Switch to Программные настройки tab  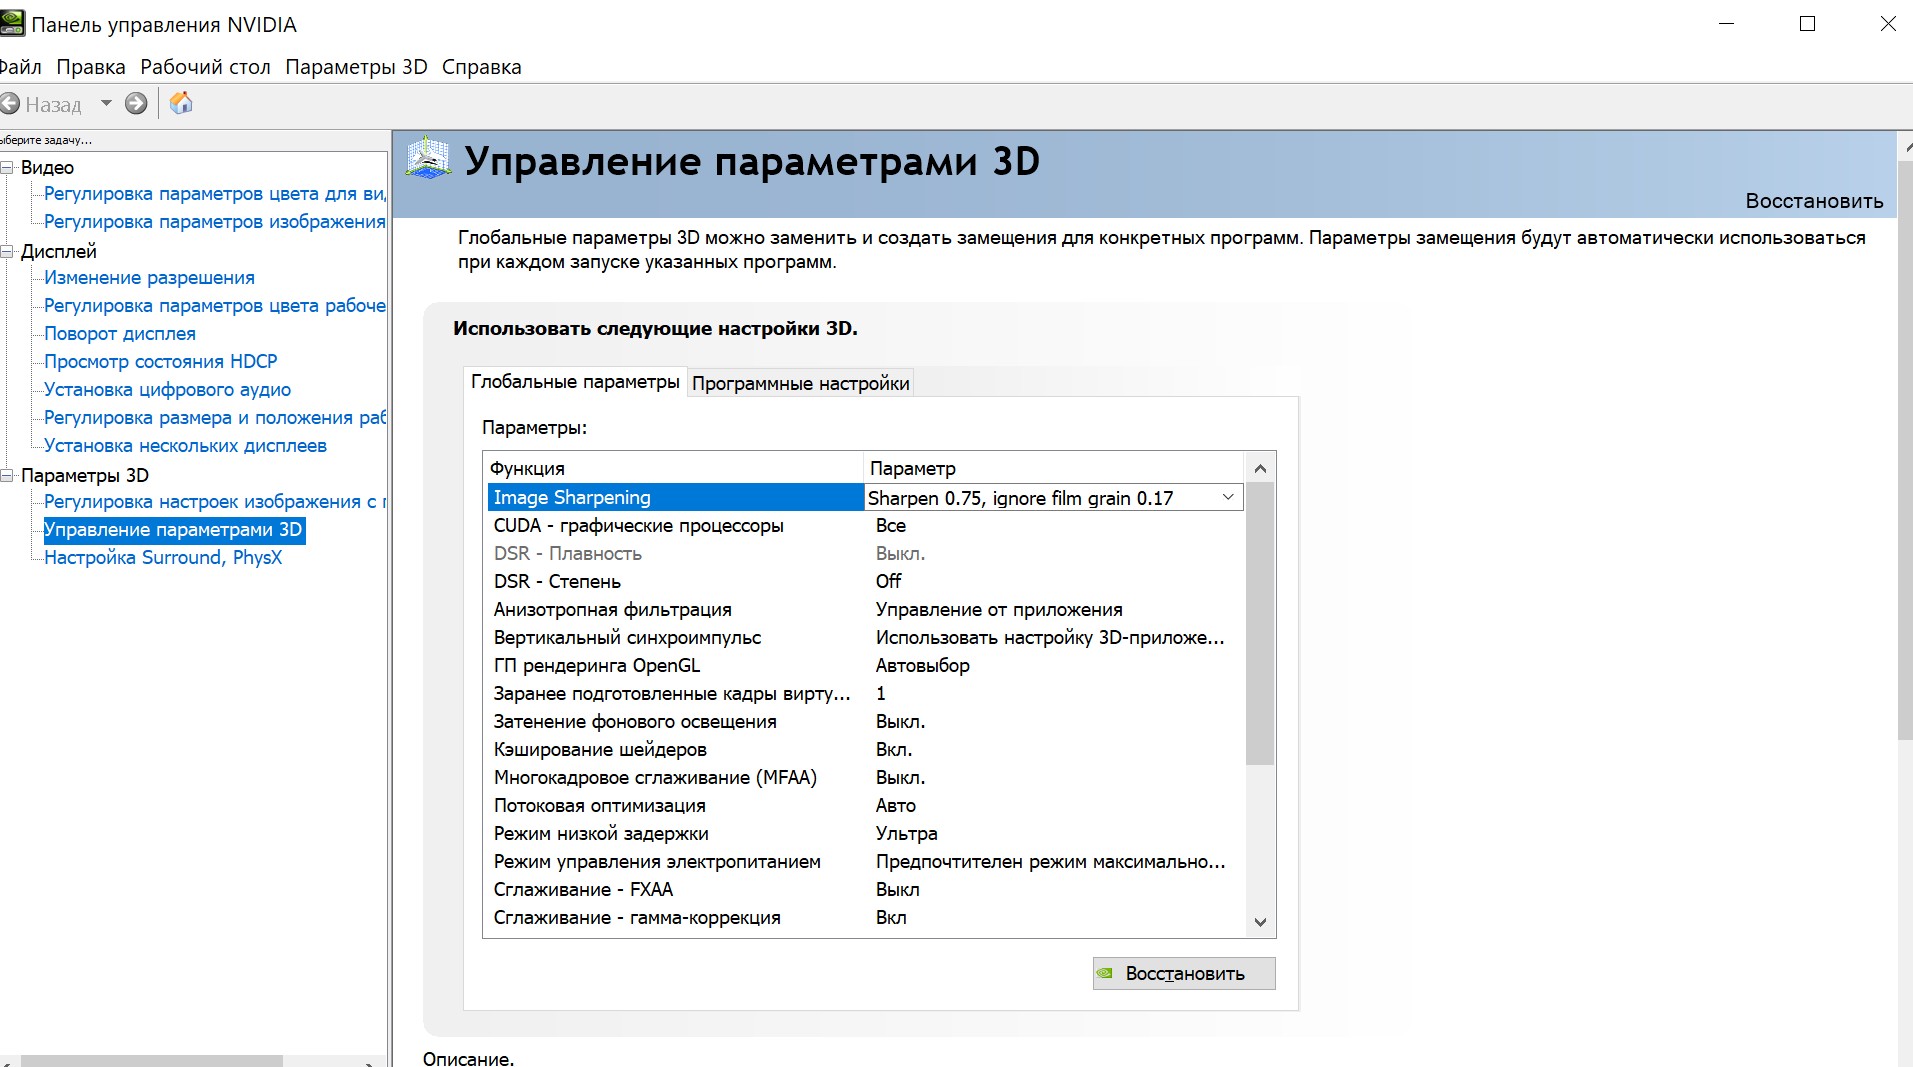(800, 383)
